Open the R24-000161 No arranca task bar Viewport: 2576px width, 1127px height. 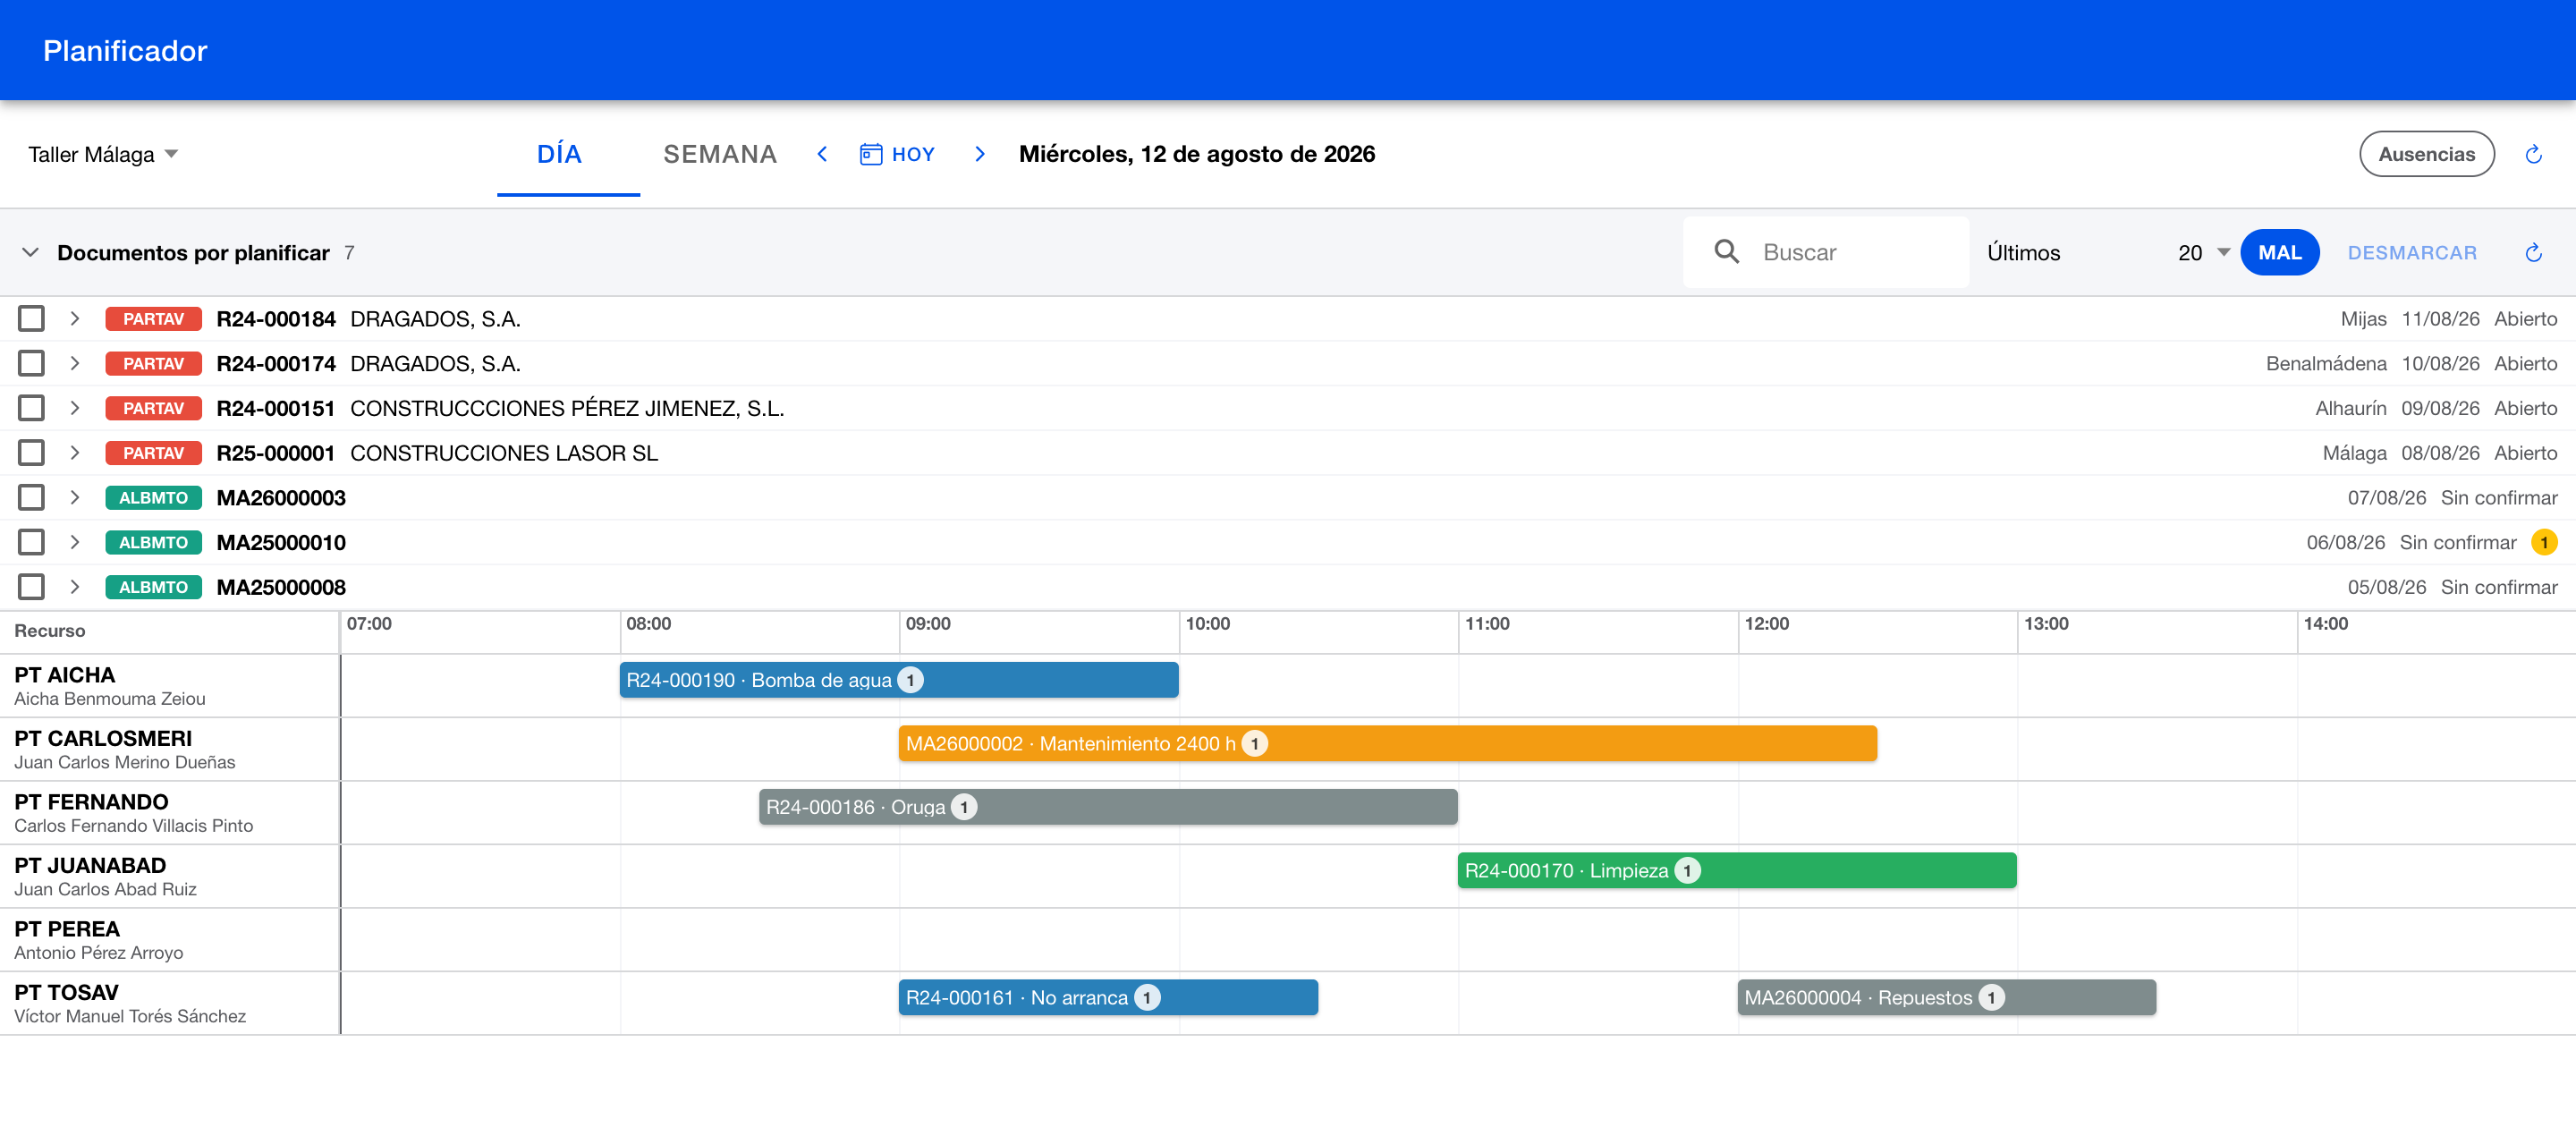coord(1108,998)
